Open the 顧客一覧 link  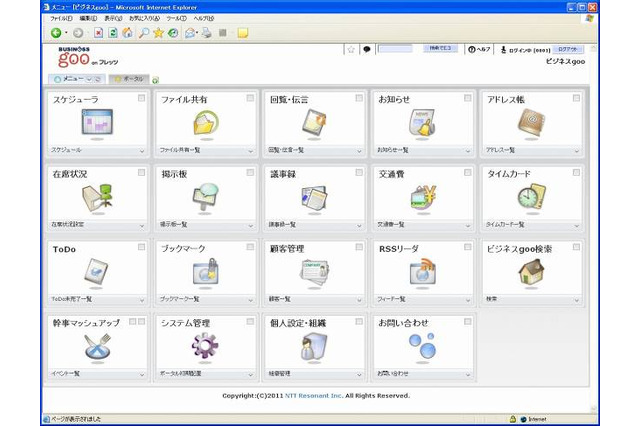[280, 299]
